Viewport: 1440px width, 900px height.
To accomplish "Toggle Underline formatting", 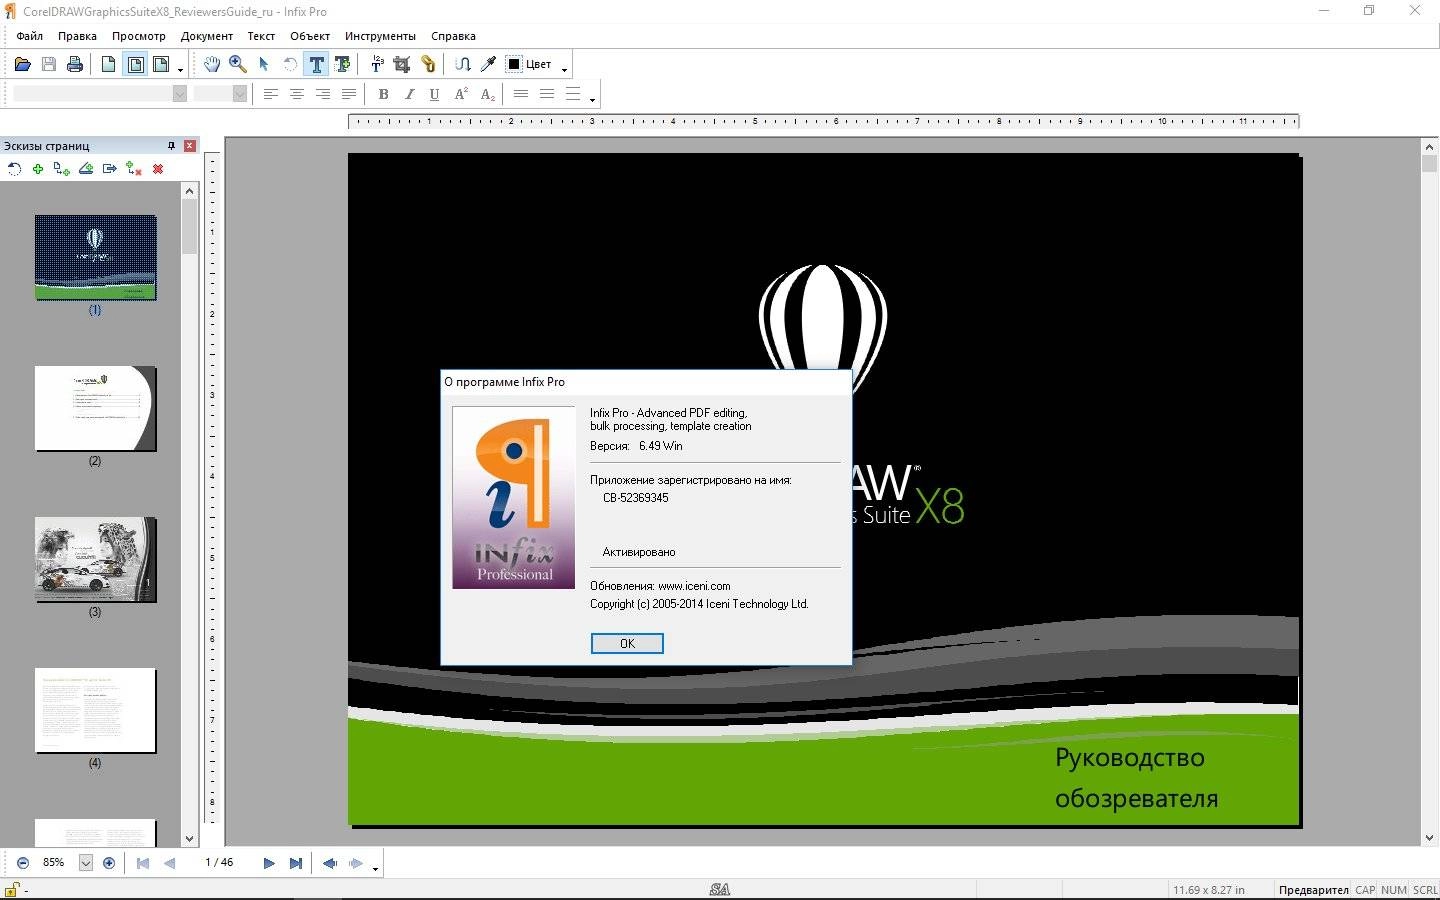I will coord(434,94).
